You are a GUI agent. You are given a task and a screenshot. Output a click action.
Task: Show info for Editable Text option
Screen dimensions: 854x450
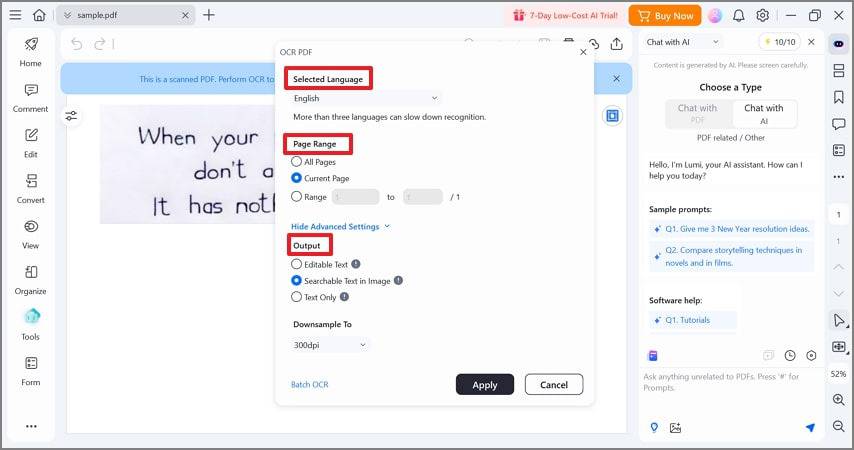356,264
